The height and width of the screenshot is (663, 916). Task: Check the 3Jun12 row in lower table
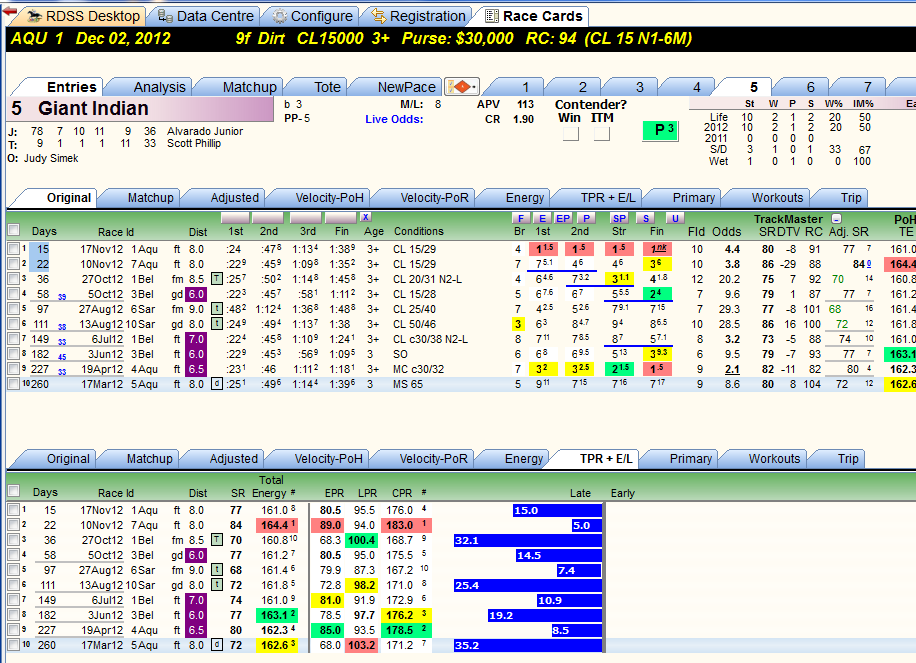[x=14, y=615]
